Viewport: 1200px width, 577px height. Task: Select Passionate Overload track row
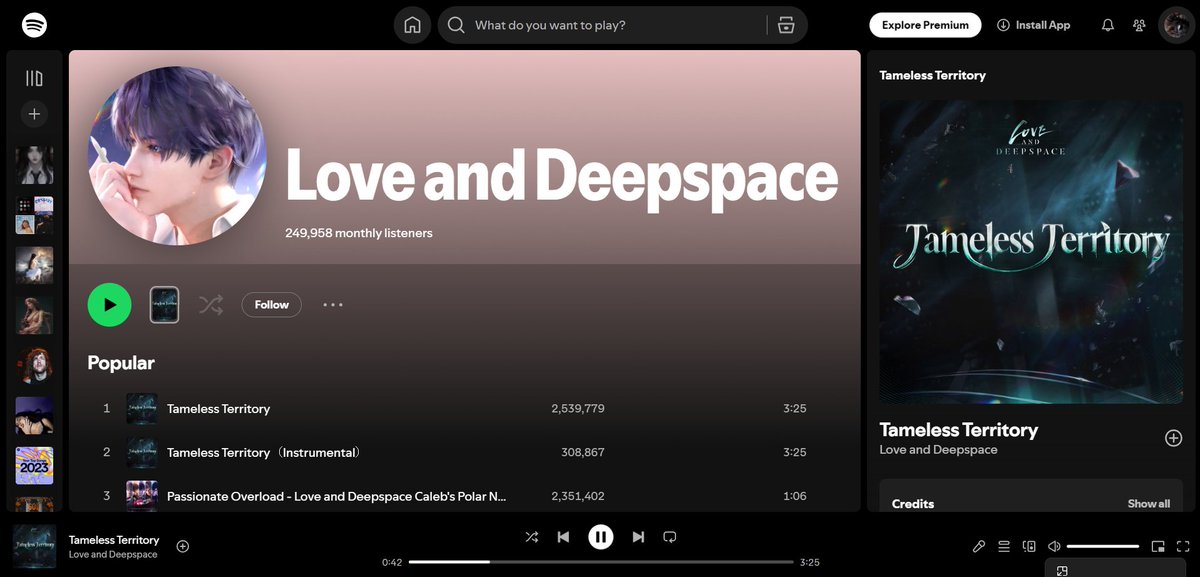point(464,495)
